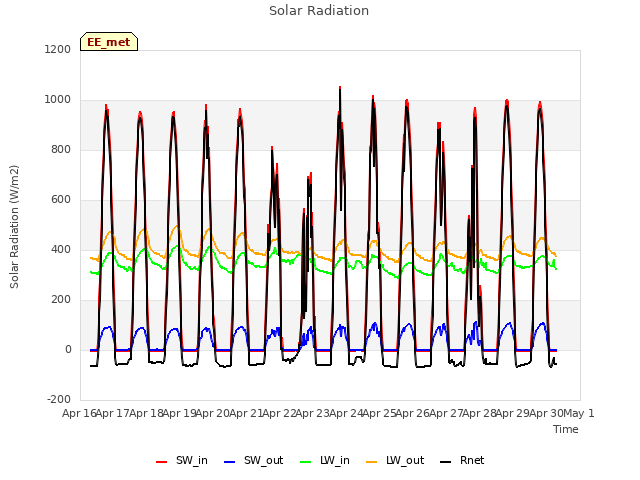
Task: Click the tallest Rnet spike on Apr 24
Action: [340, 91]
